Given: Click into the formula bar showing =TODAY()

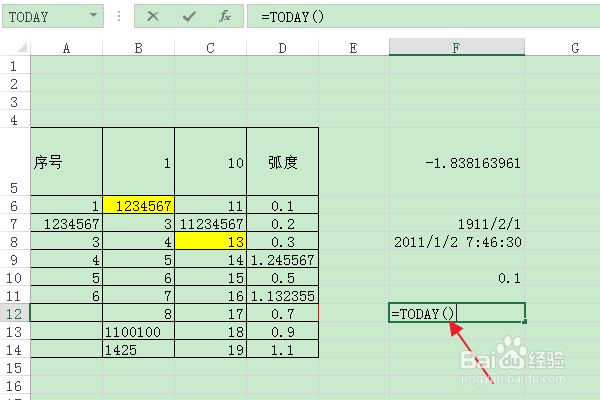Looking at the screenshot, I should click(x=424, y=16).
